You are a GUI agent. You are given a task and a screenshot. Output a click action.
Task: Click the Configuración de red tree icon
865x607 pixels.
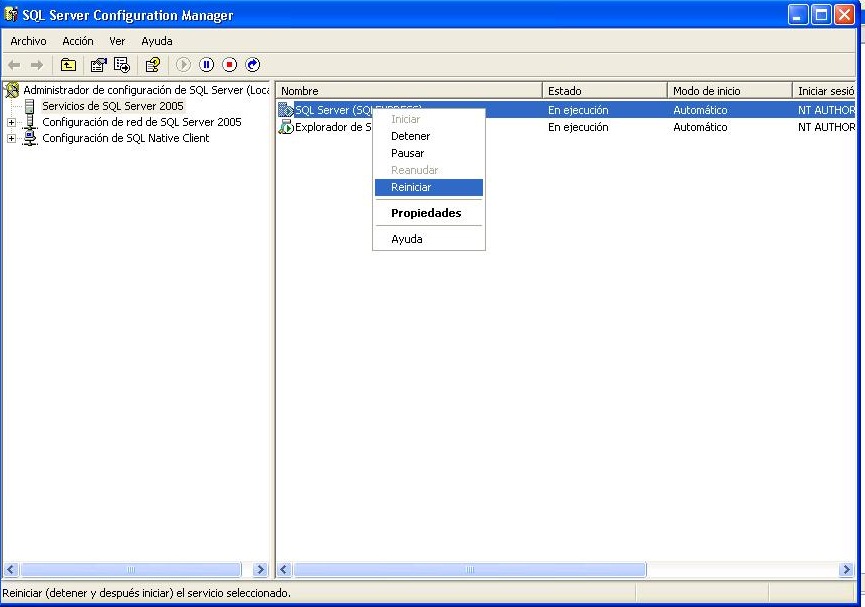click(x=30, y=122)
